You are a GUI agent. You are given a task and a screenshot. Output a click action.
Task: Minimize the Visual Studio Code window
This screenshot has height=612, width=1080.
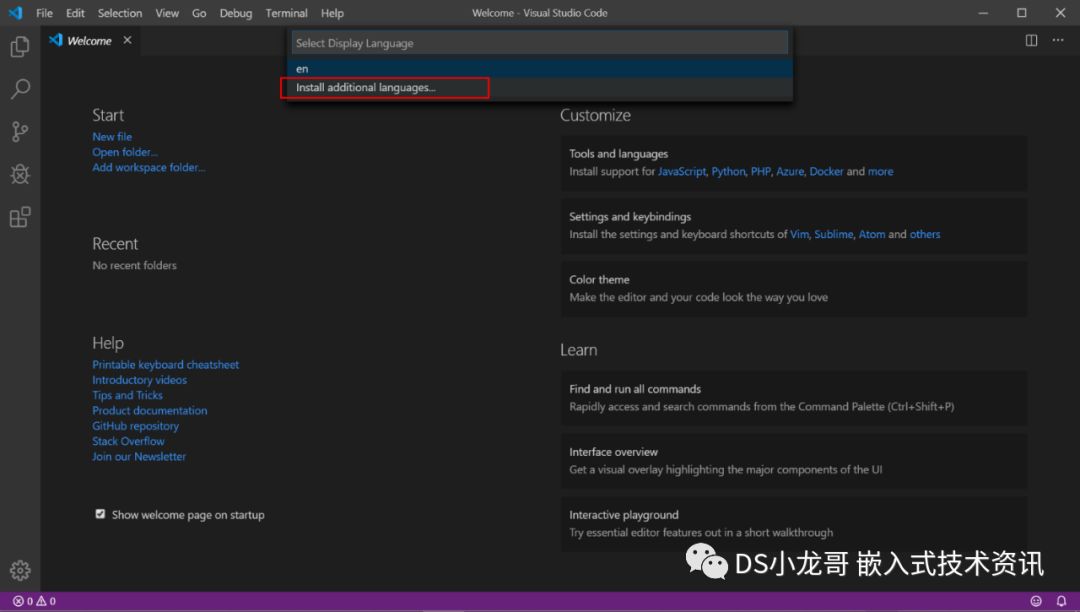tap(983, 13)
